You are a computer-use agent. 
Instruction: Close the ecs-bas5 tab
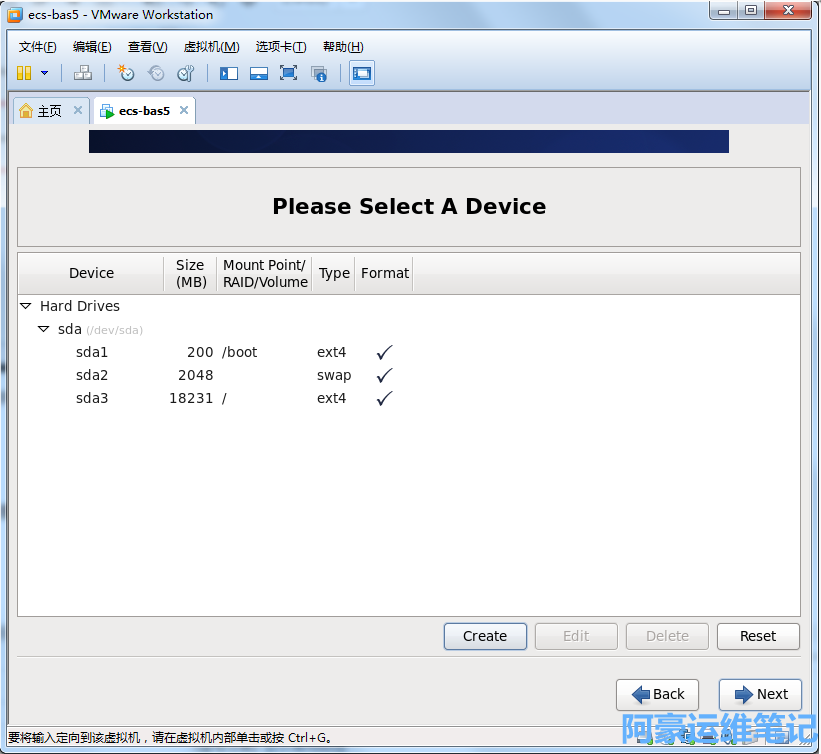184,111
